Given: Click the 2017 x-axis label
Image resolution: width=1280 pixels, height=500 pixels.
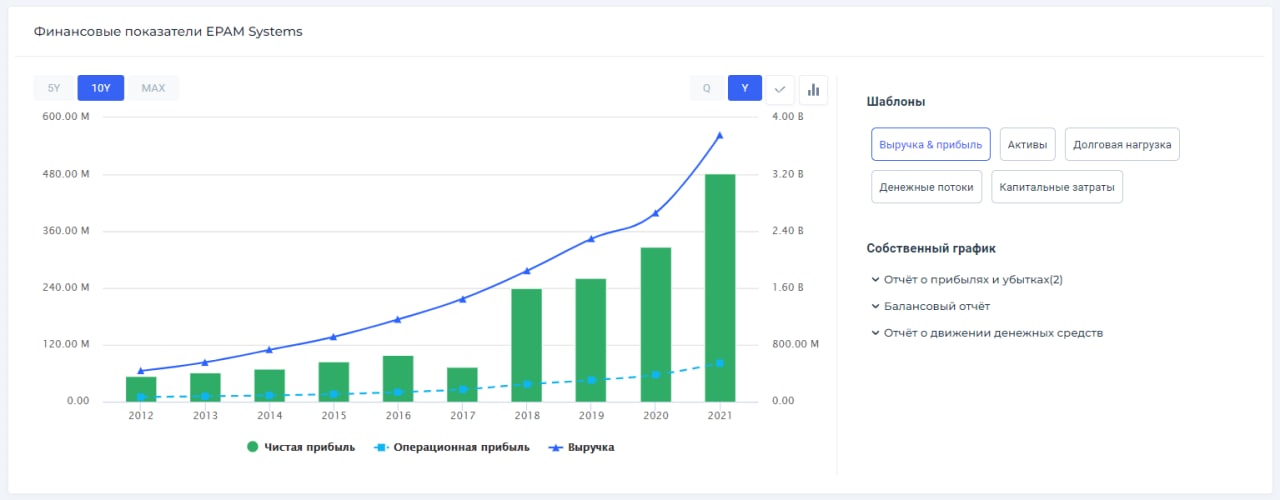Looking at the screenshot, I should click(x=462, y=416).
